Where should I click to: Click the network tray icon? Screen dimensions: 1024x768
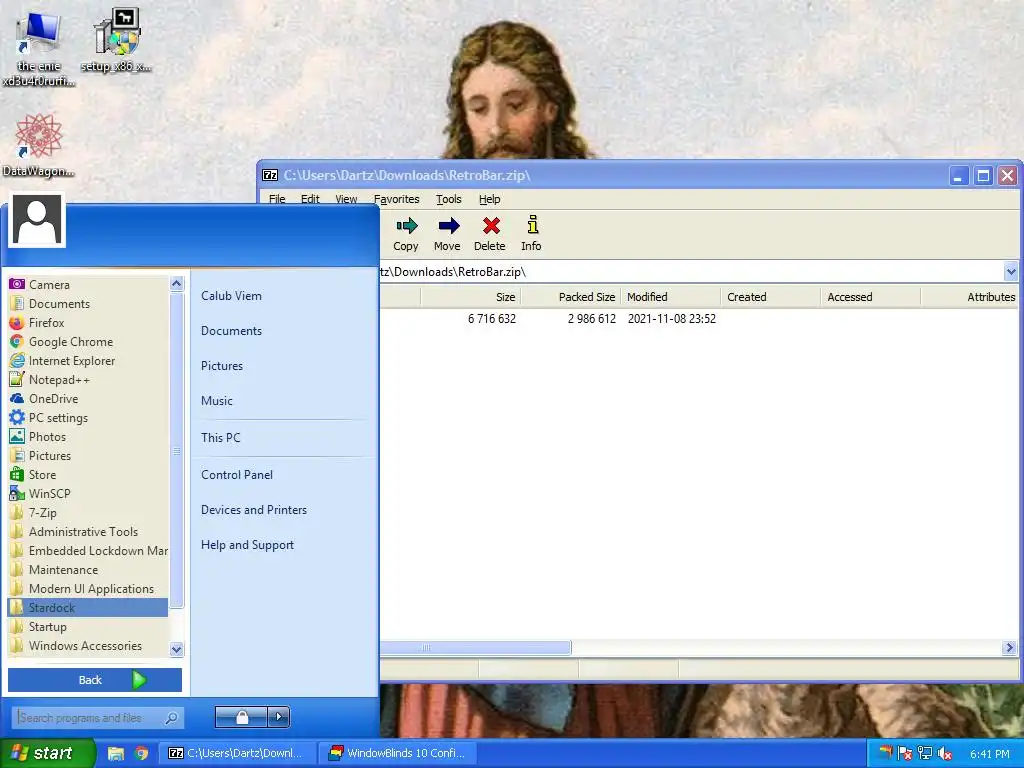point(925,754)
